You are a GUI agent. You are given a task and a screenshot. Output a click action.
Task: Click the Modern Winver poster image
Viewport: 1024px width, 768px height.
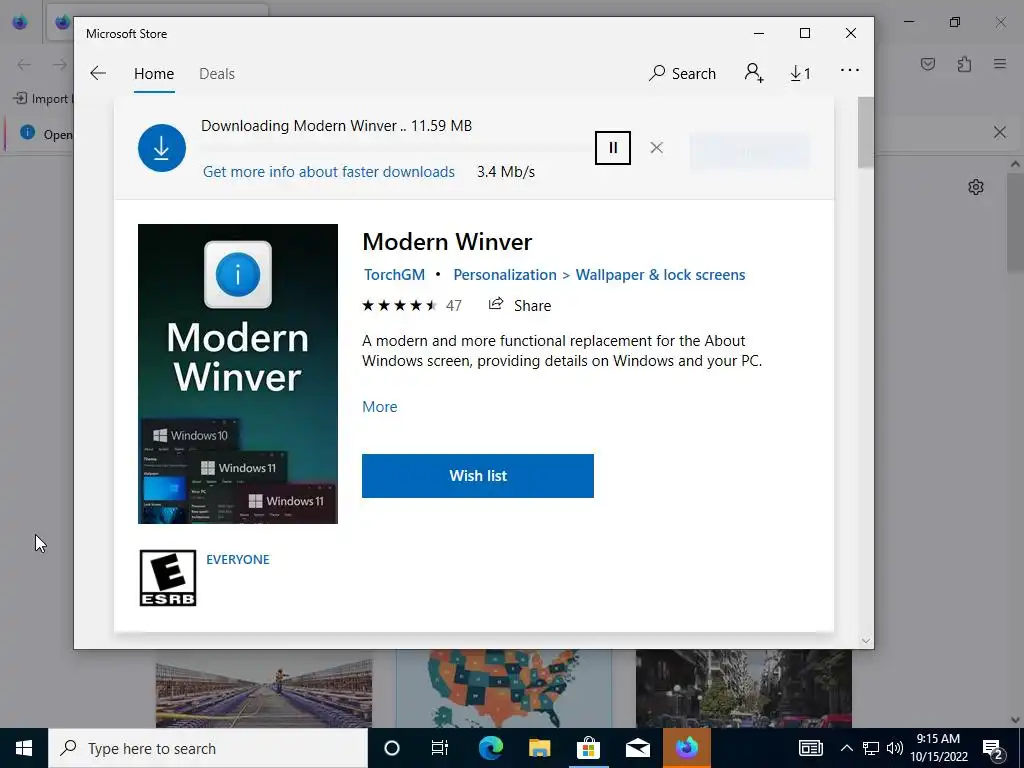[x=238, y=374]
